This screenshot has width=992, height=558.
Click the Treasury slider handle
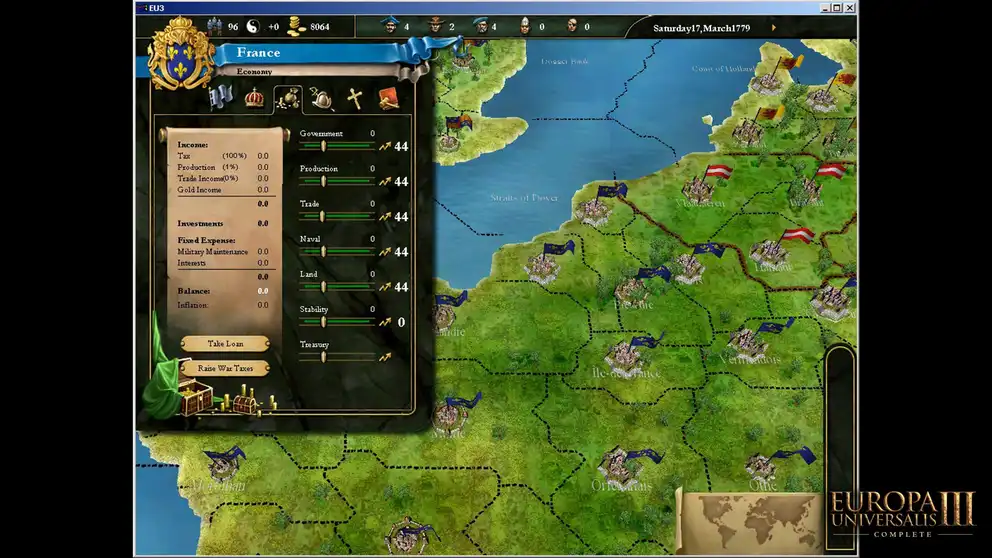point(322,357)
